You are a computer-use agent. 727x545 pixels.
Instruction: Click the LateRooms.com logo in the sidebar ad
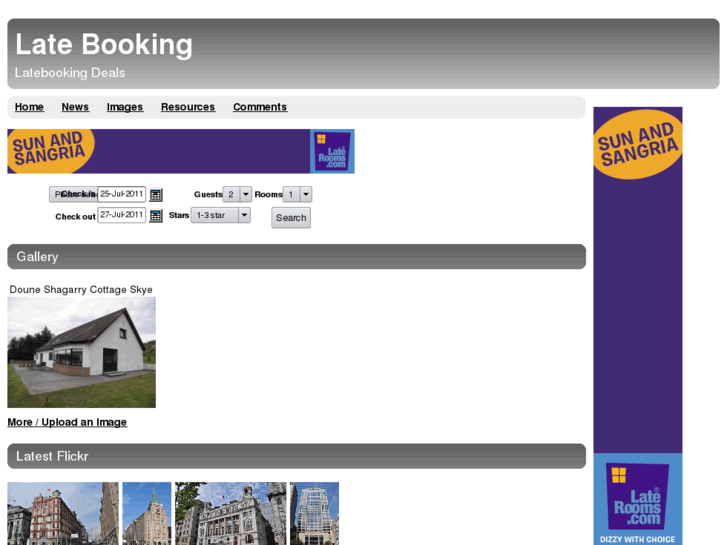(638, 496)
